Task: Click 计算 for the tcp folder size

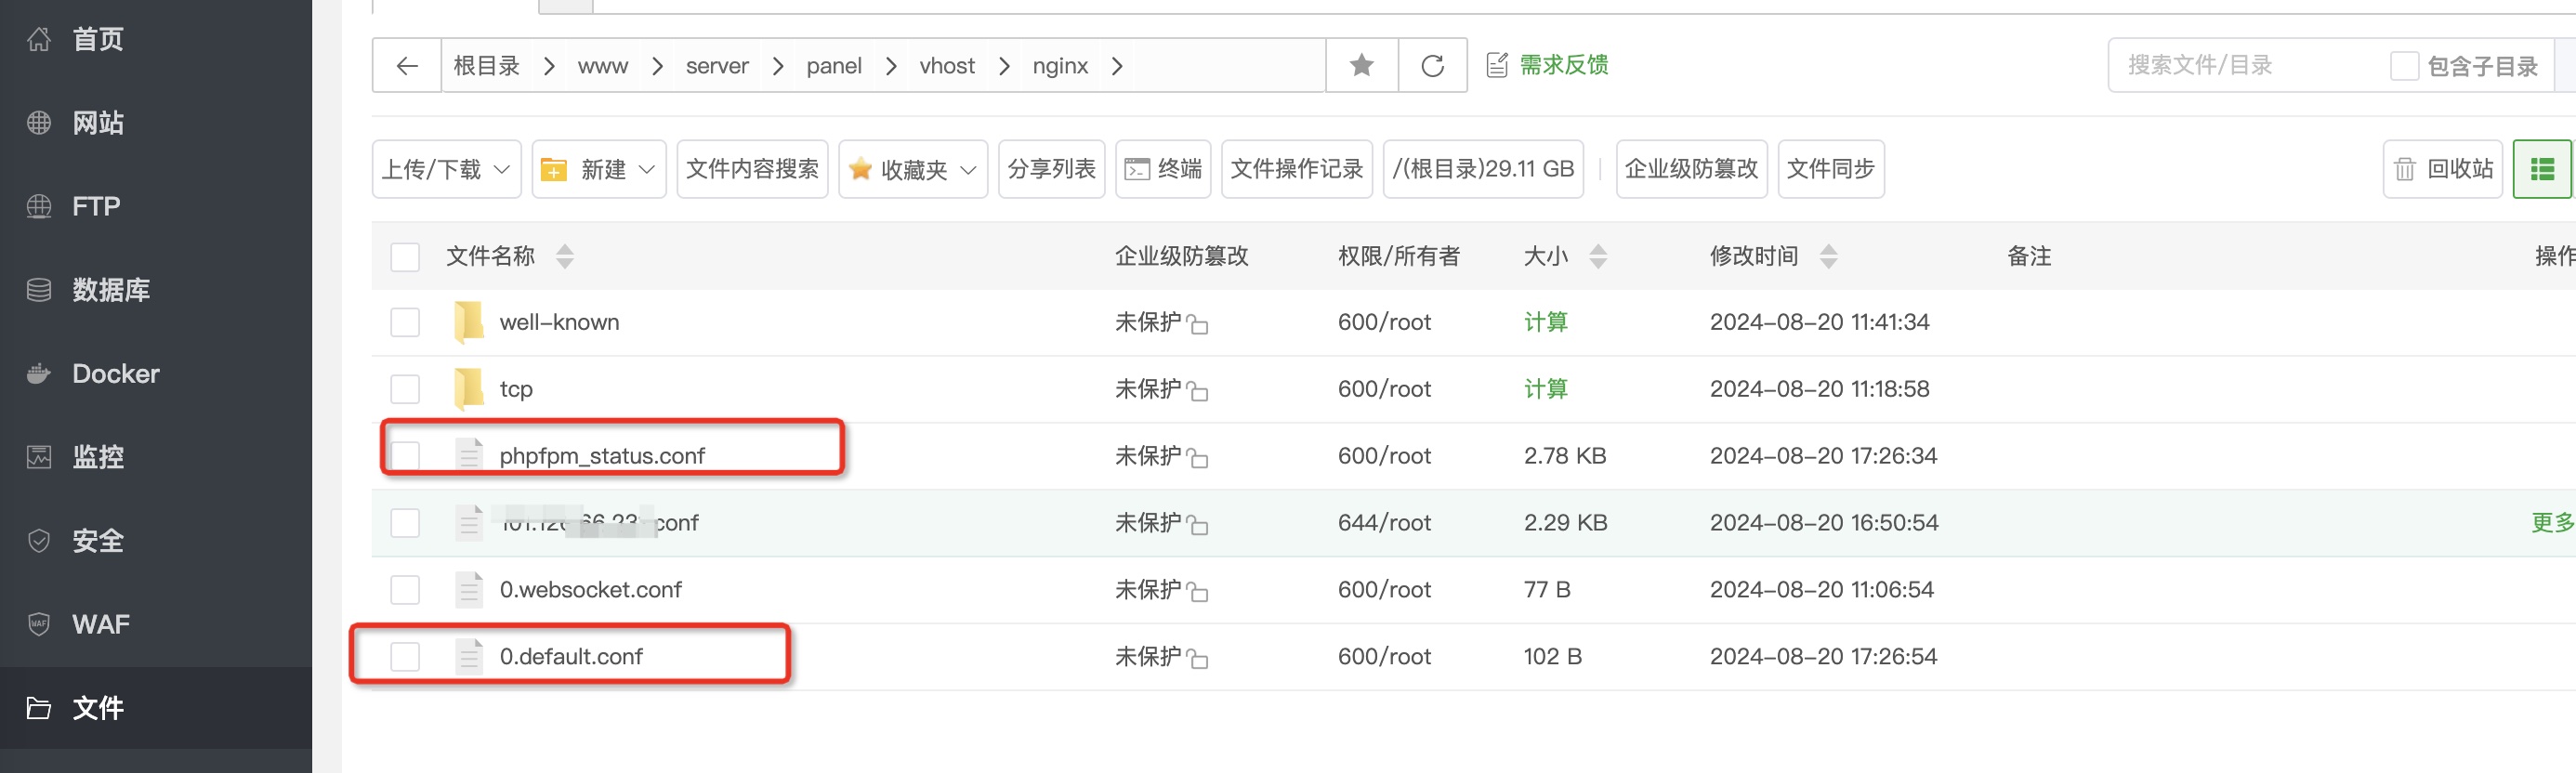Action: [1545, 389]
